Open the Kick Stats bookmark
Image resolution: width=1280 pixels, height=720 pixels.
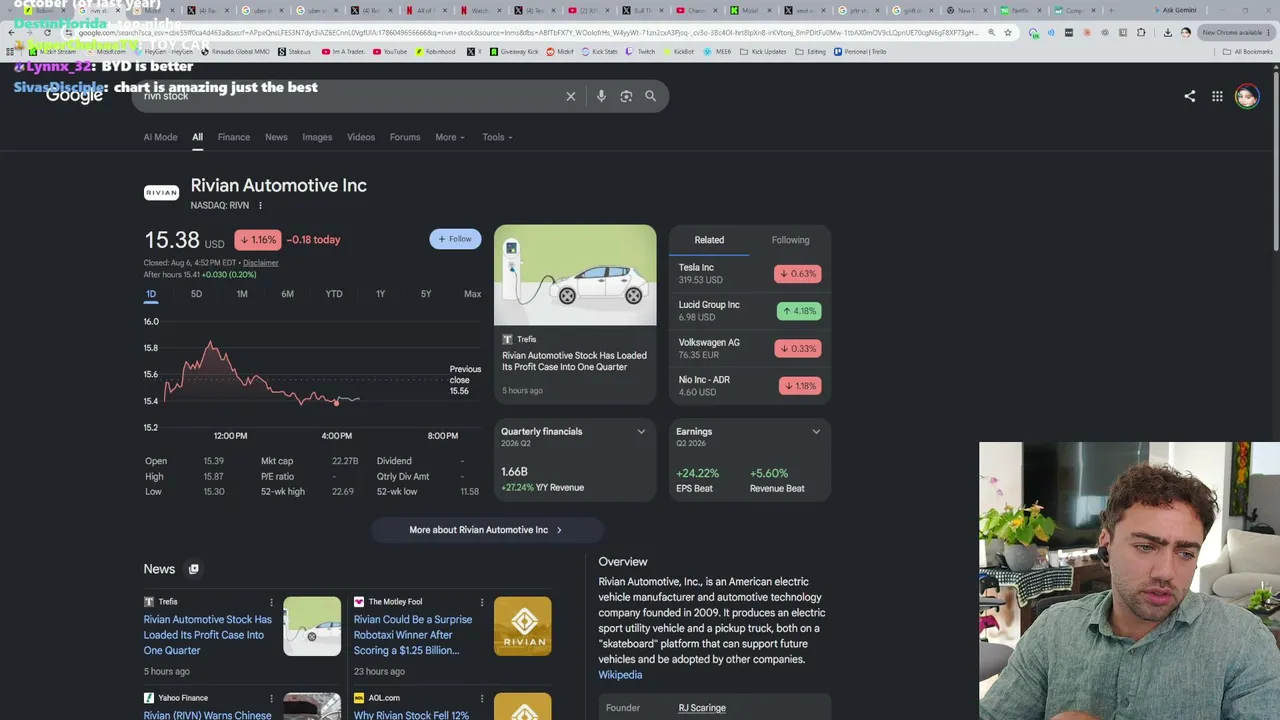coord(599,51)
